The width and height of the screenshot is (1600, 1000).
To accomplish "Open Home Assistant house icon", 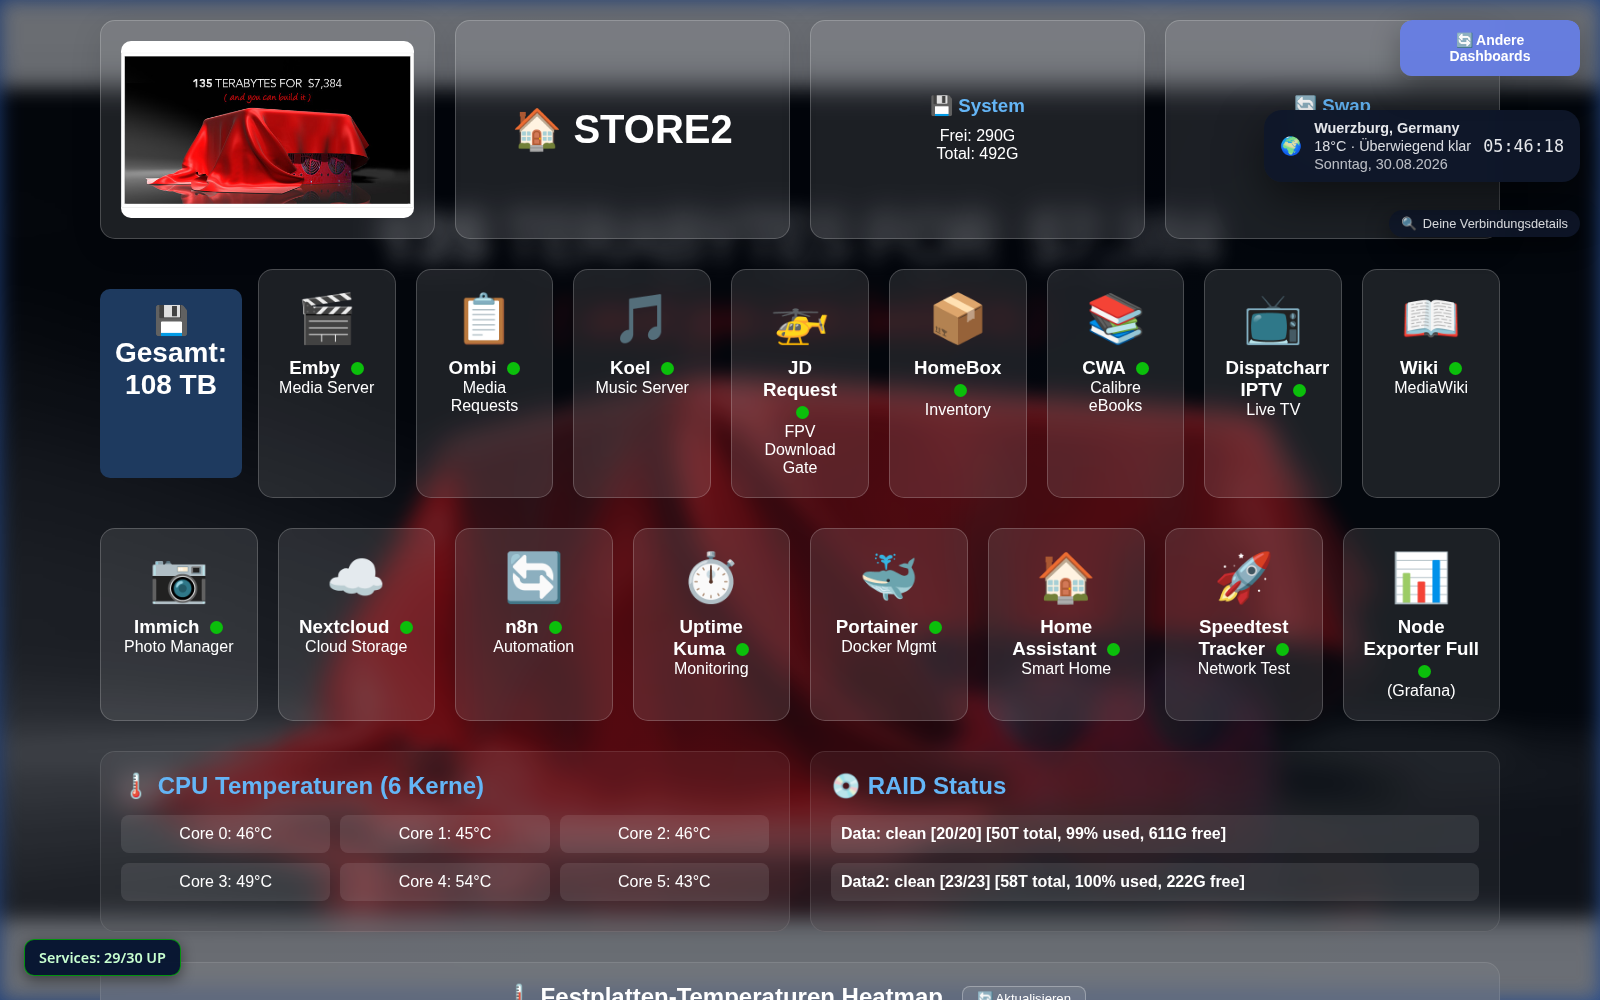I will tap(1066, 578).
